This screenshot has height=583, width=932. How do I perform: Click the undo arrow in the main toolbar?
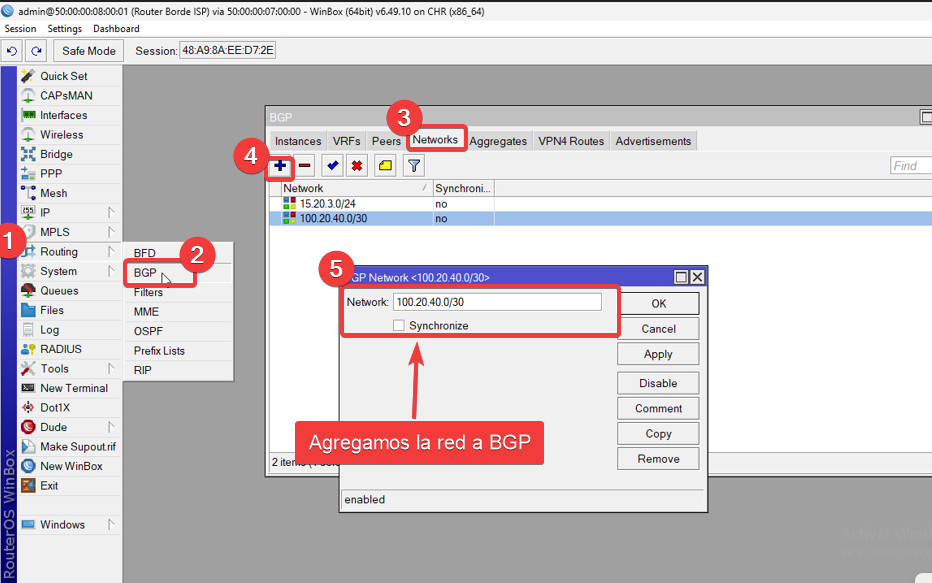[12, 50]
